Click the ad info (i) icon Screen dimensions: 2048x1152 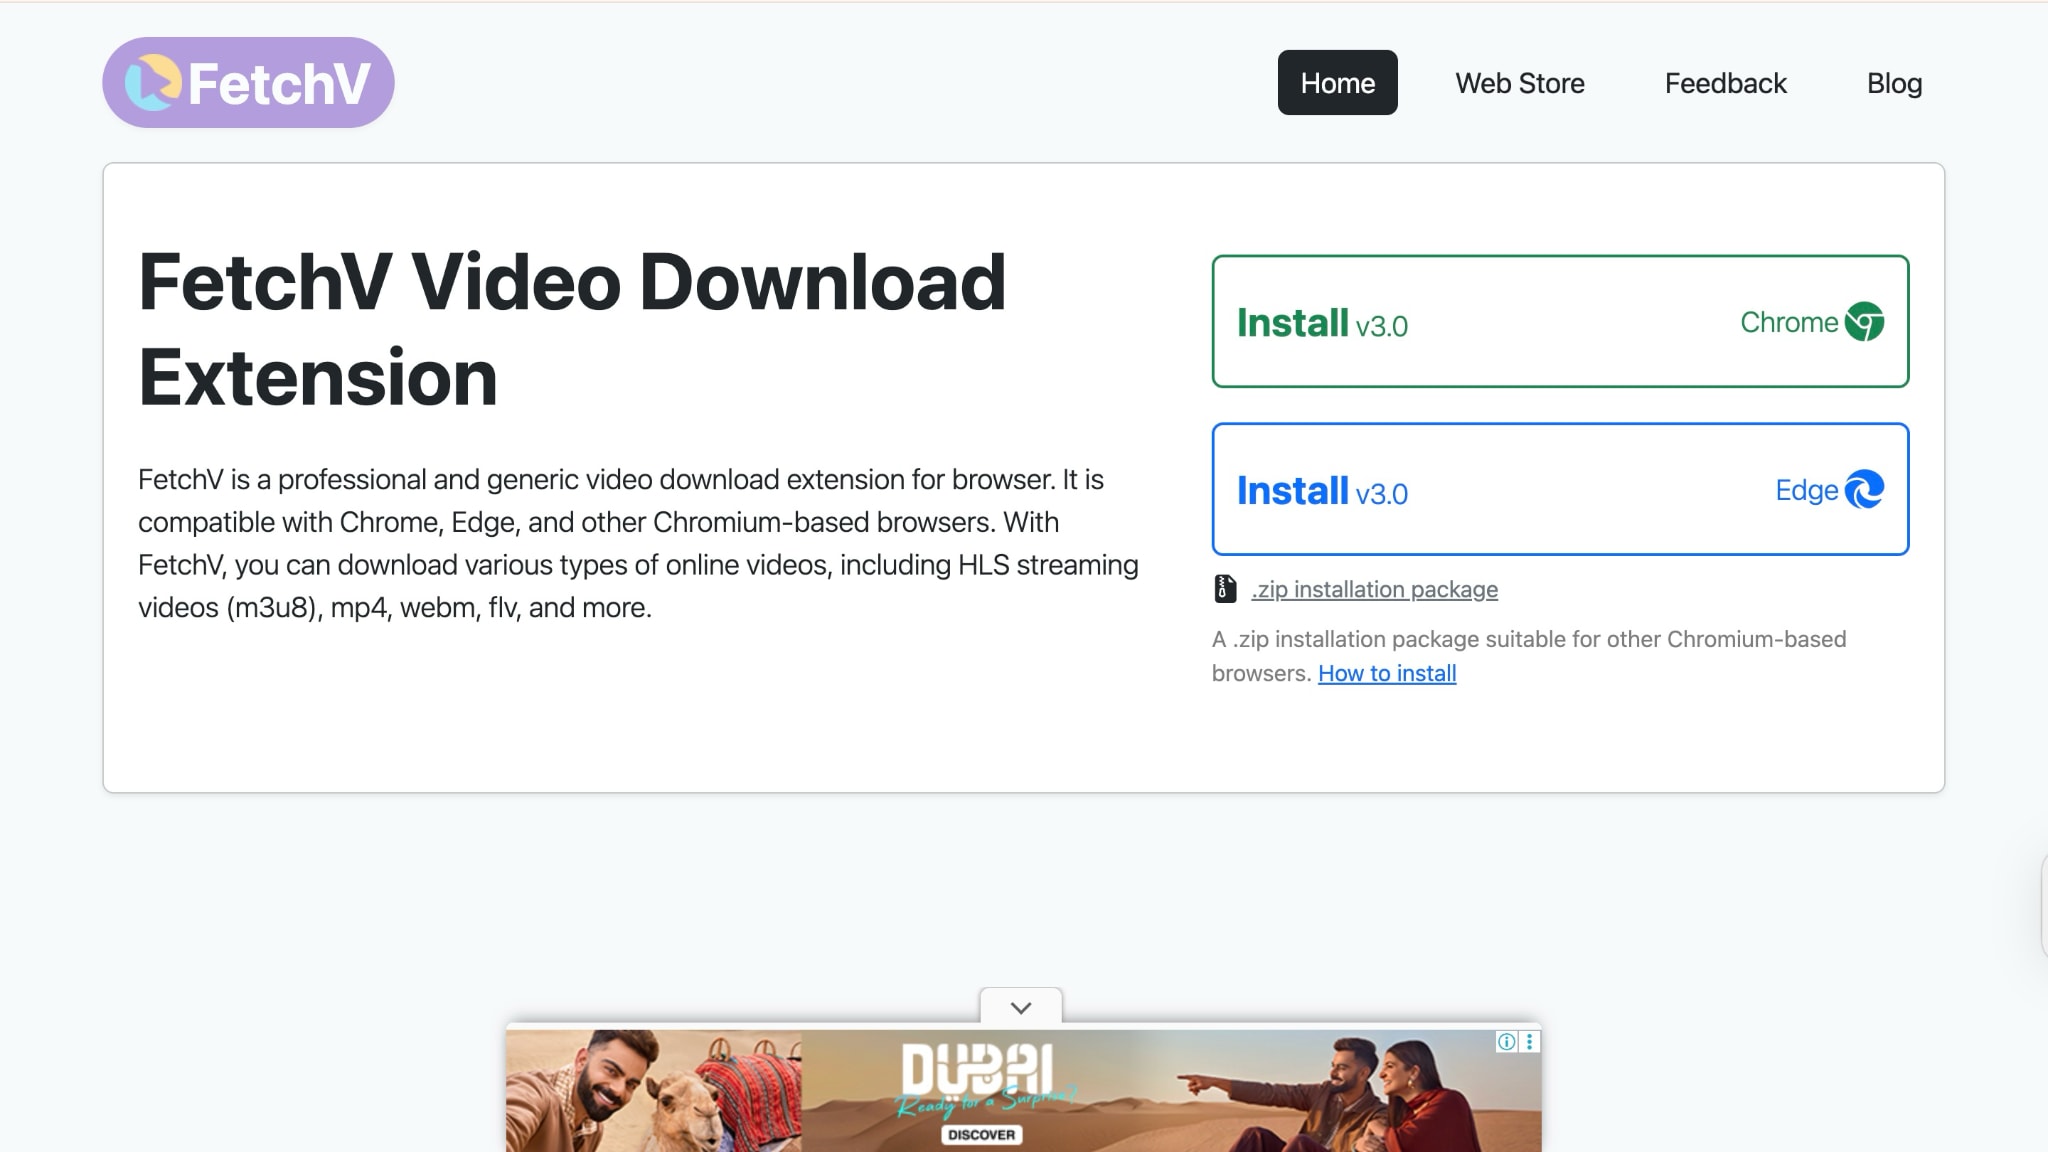(x=1506, y=1042)
